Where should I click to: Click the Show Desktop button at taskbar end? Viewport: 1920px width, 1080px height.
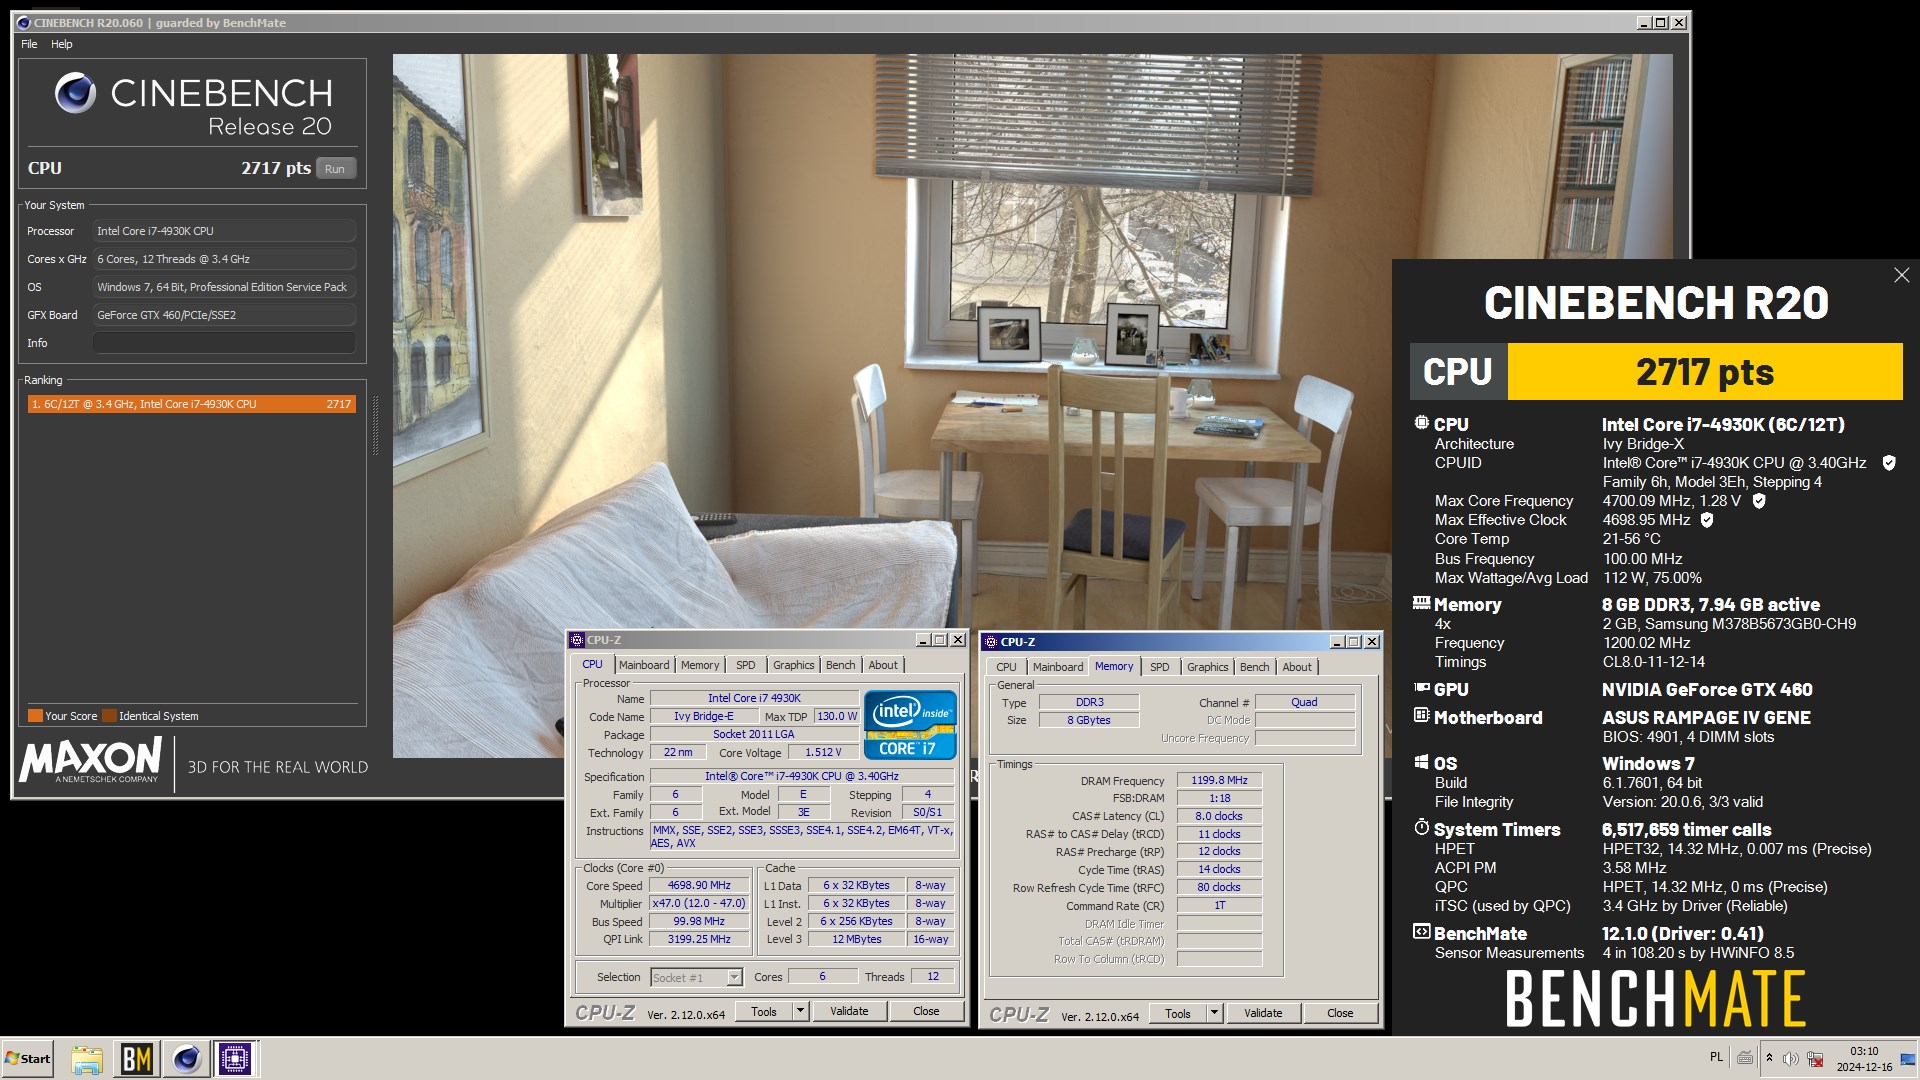point(1908,1059)
